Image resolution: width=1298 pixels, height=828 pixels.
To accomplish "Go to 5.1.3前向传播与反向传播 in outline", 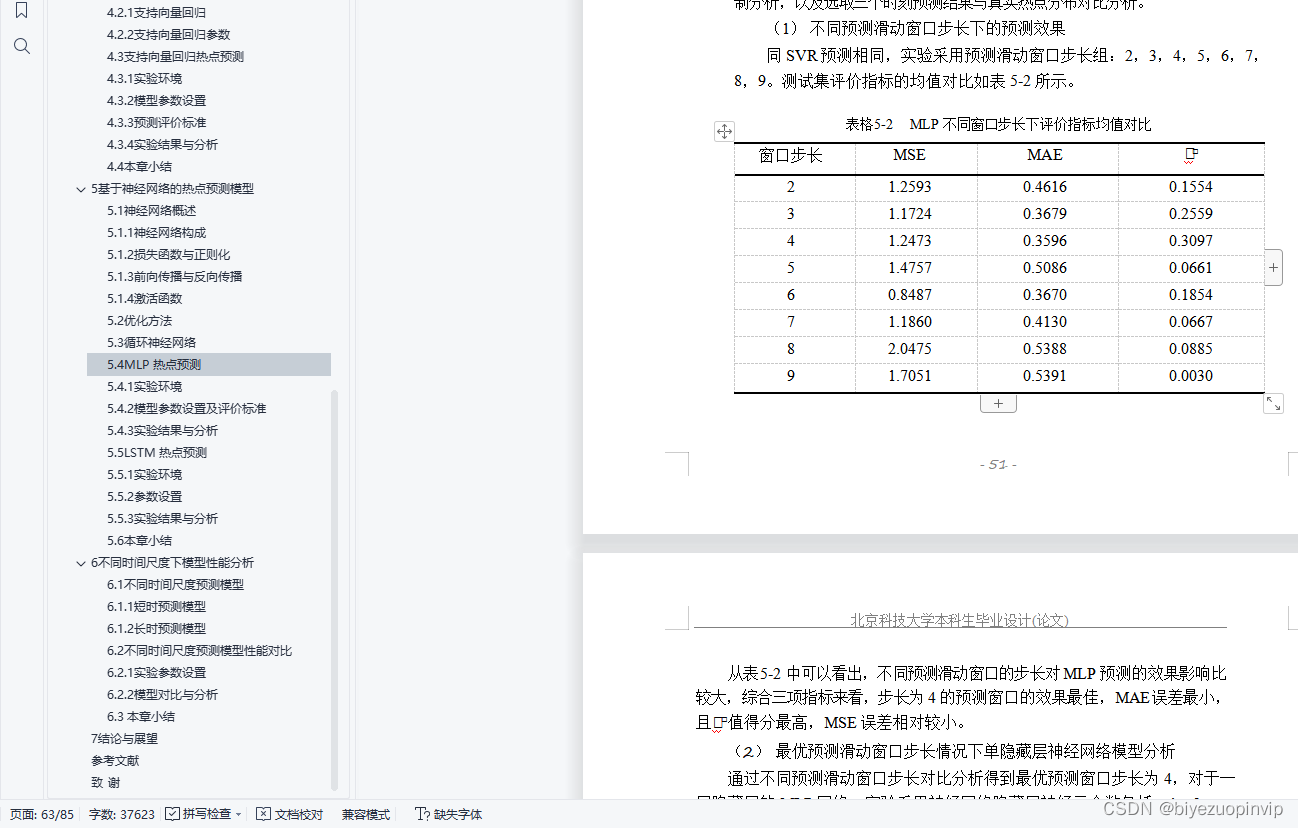I will tap(174, 276).
